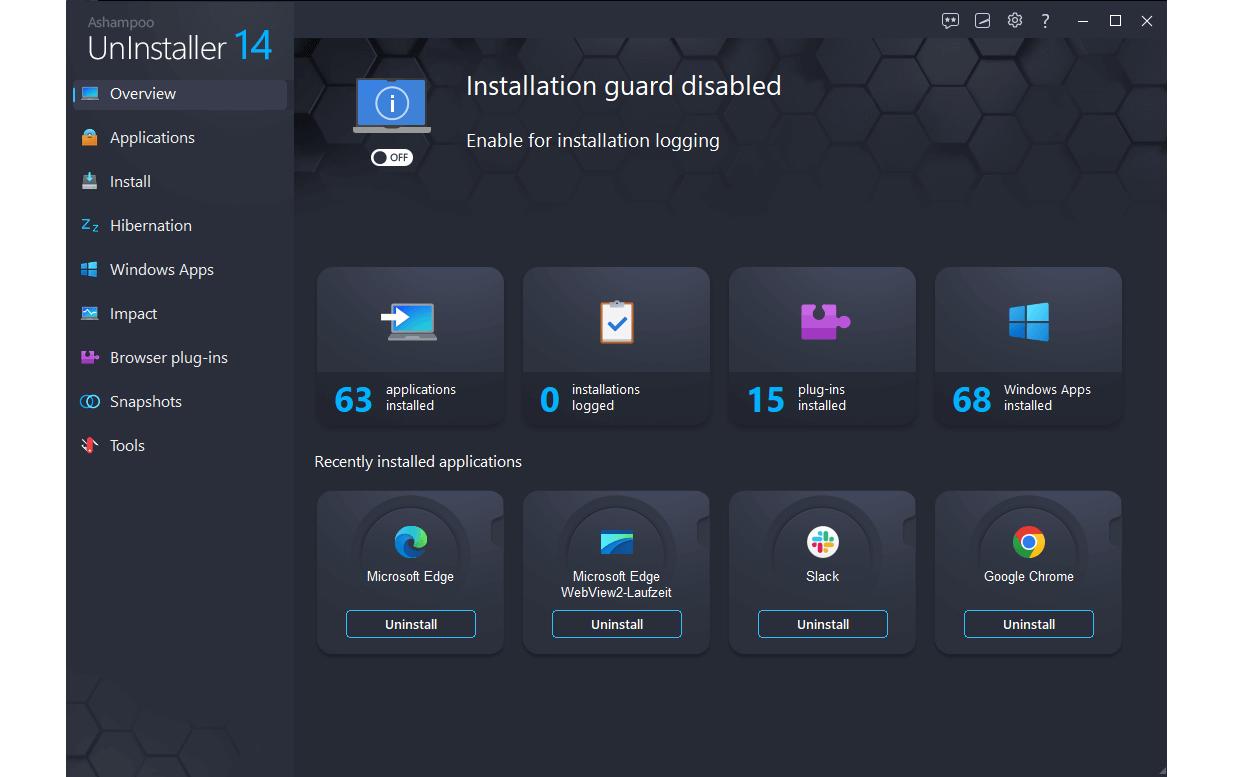The height and width of the screenshot is (777, 1234).
Task: Click the Hibernation Zz icon
Action: click(x=90, y=226)
